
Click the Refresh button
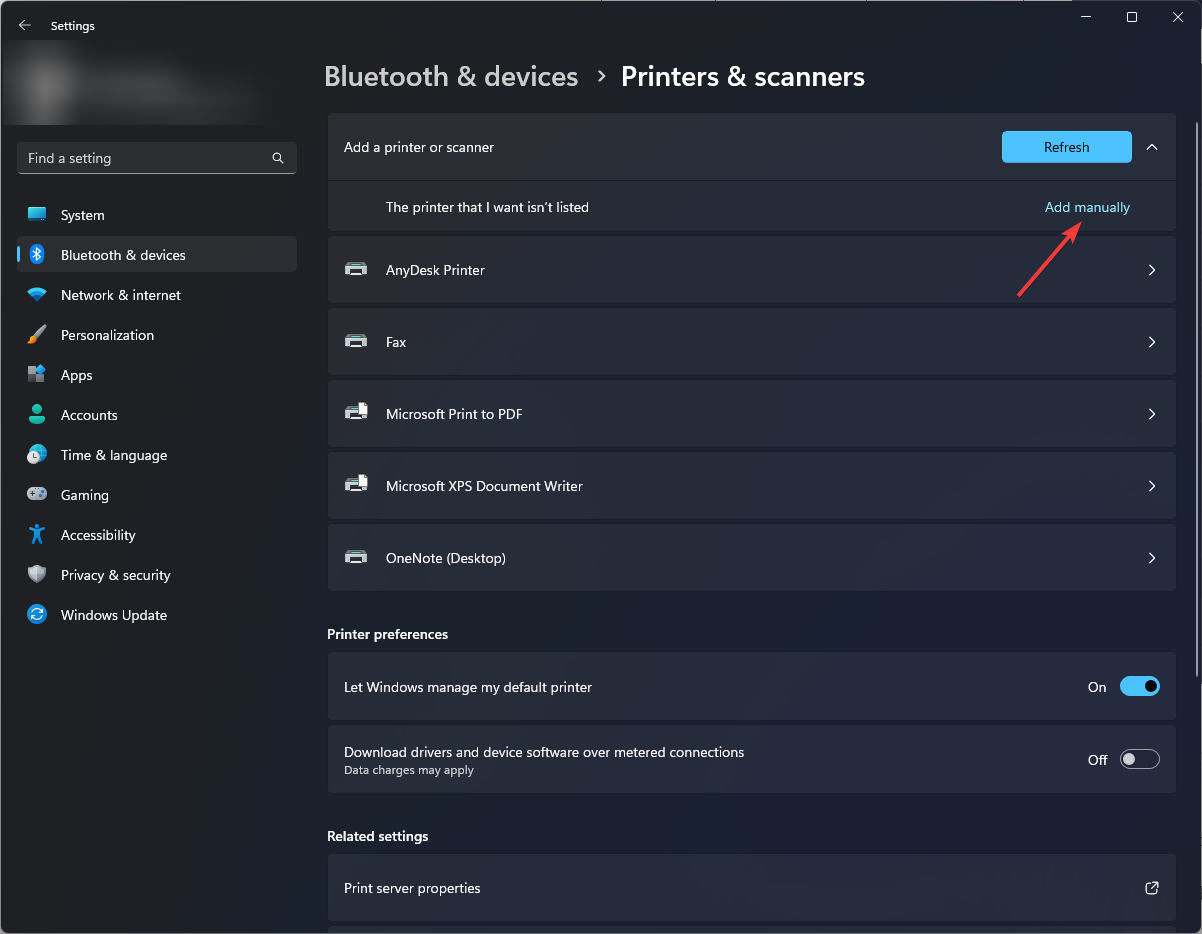pos(1067,147)
